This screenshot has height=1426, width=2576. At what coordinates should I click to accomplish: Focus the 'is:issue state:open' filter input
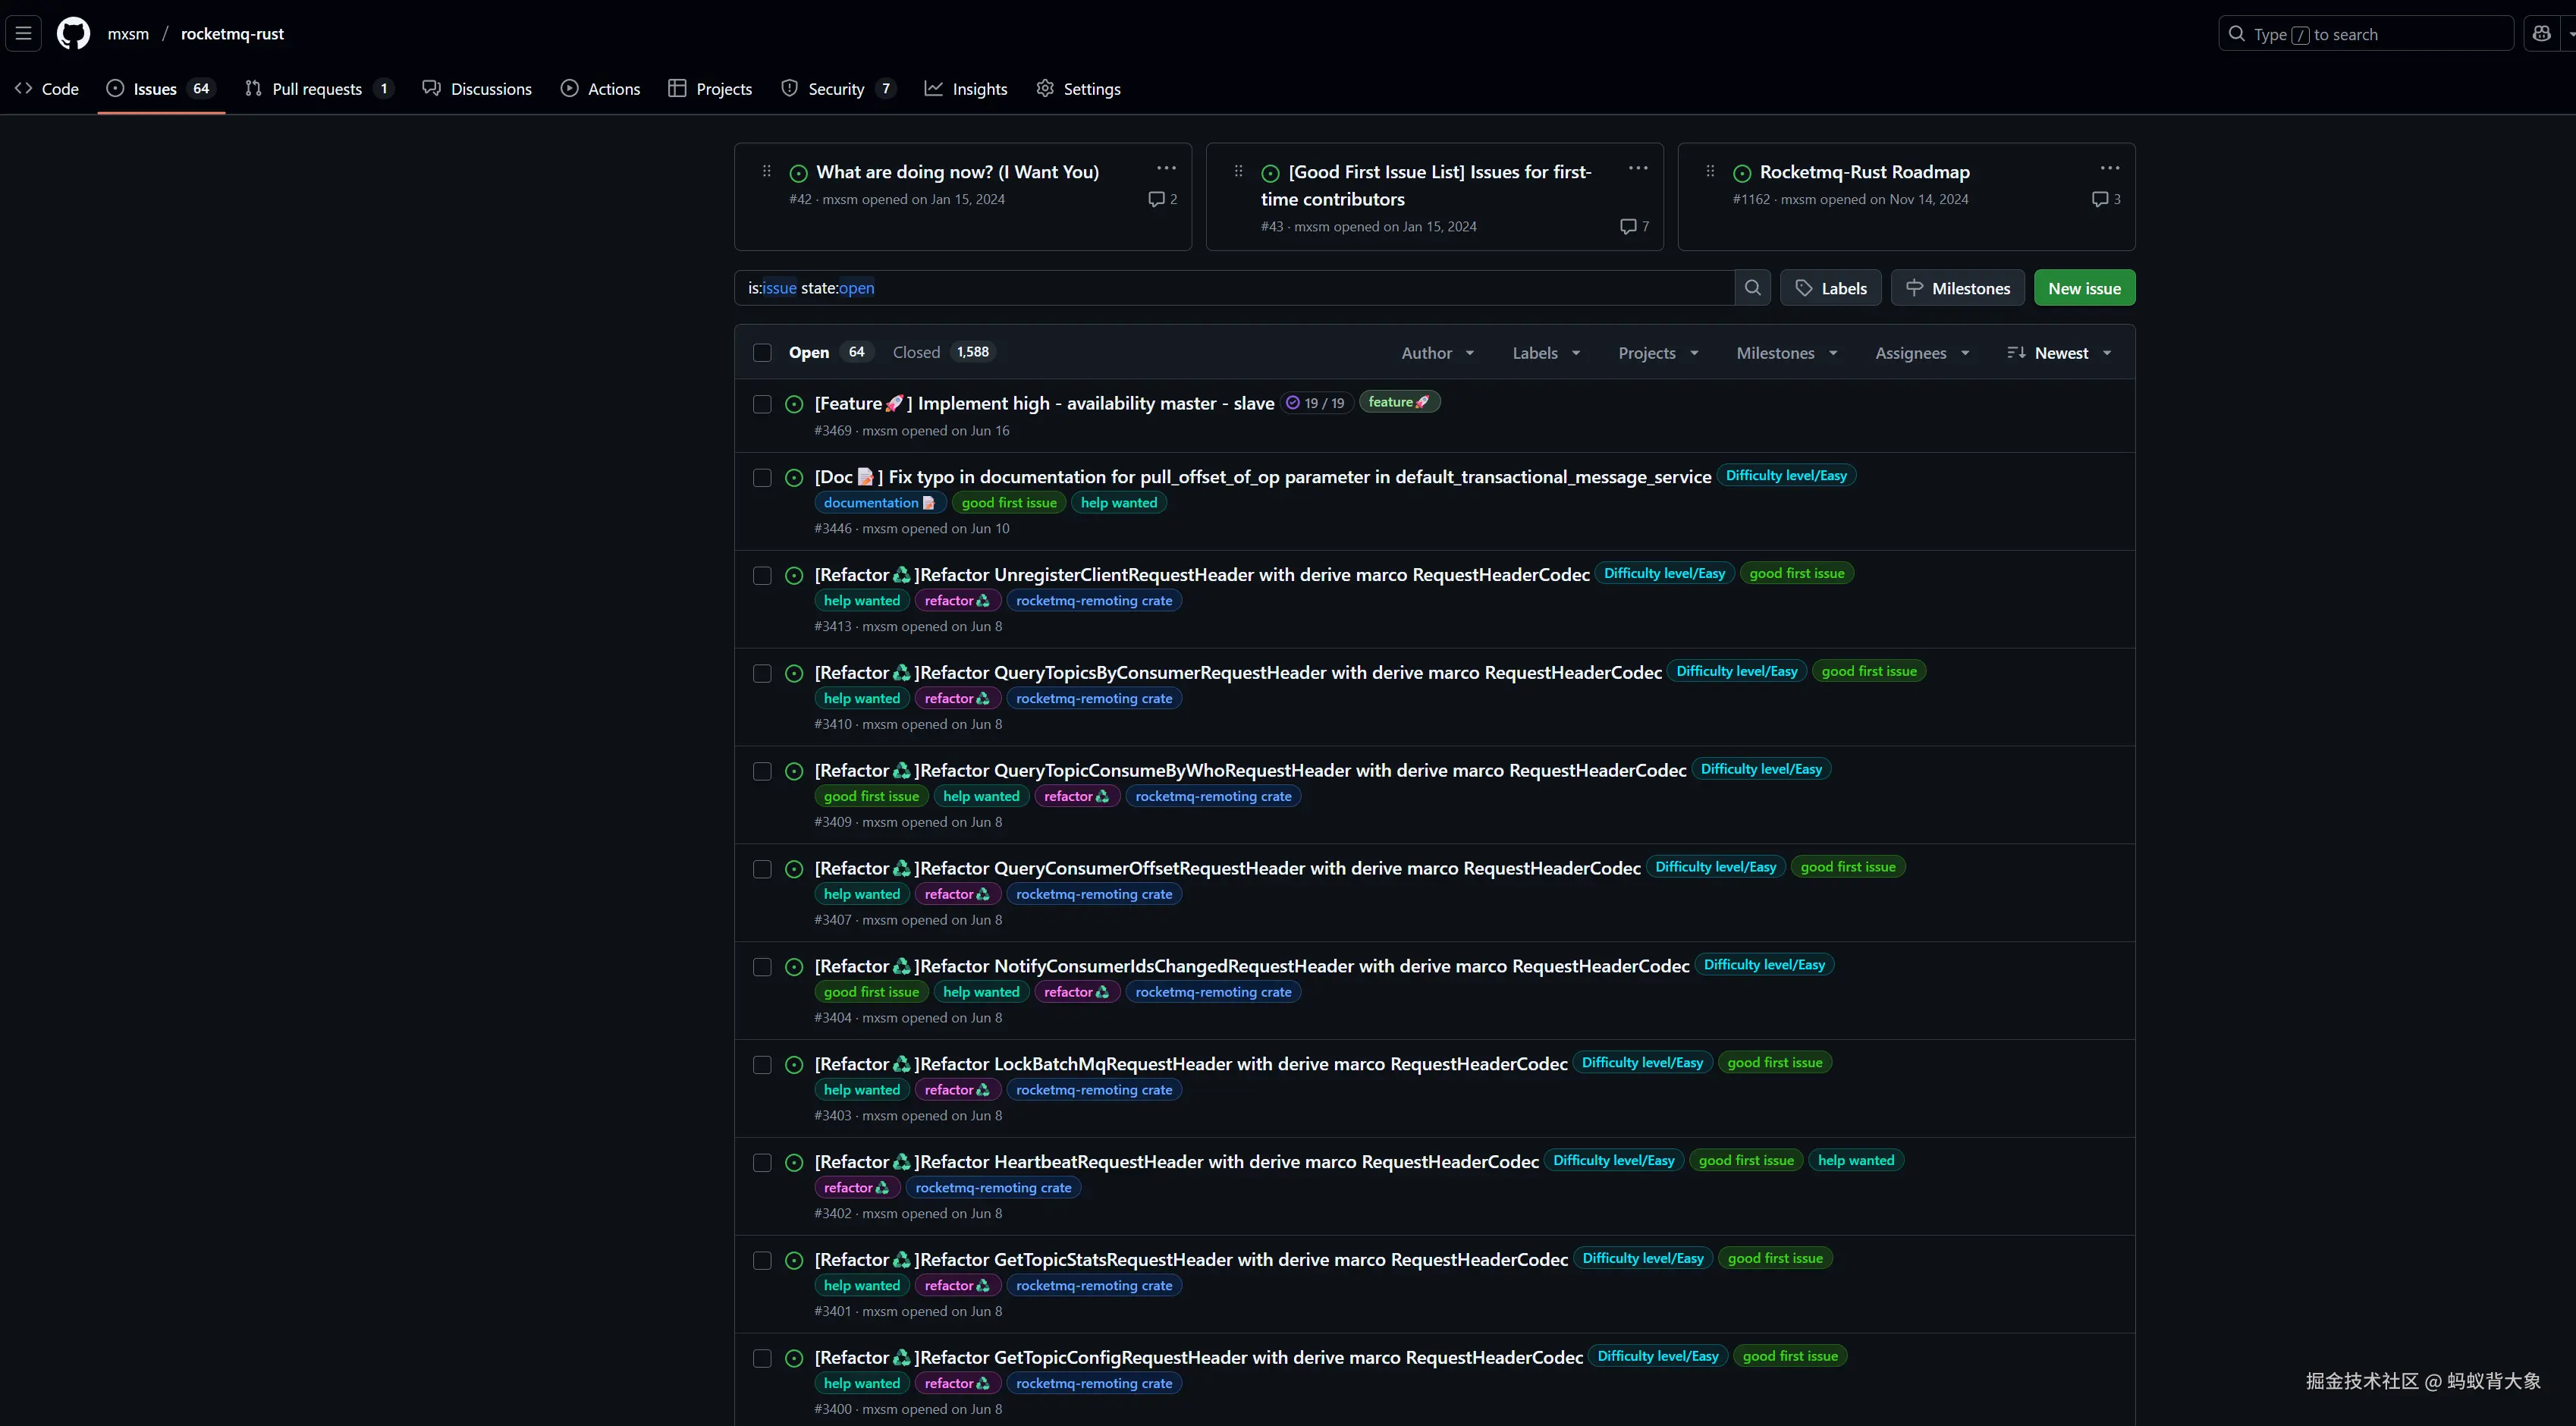pyautogui.click(x=1234, y=288)
